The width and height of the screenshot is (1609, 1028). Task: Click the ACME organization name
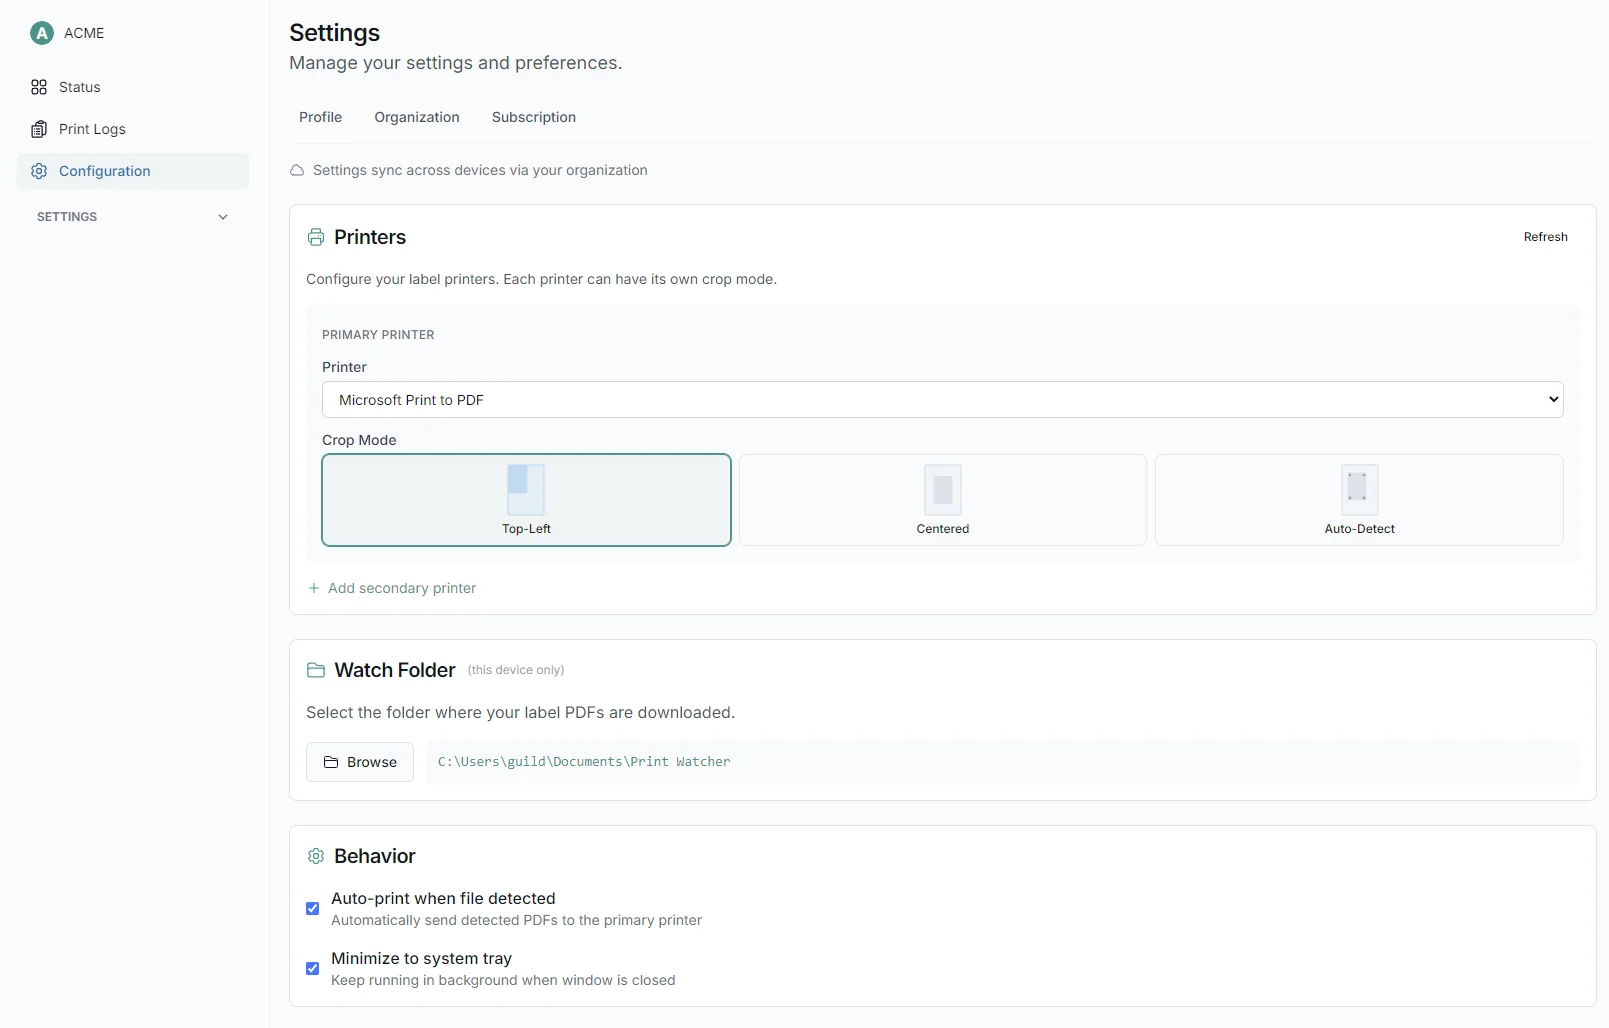pyautogui.click(x=84, y=33)
